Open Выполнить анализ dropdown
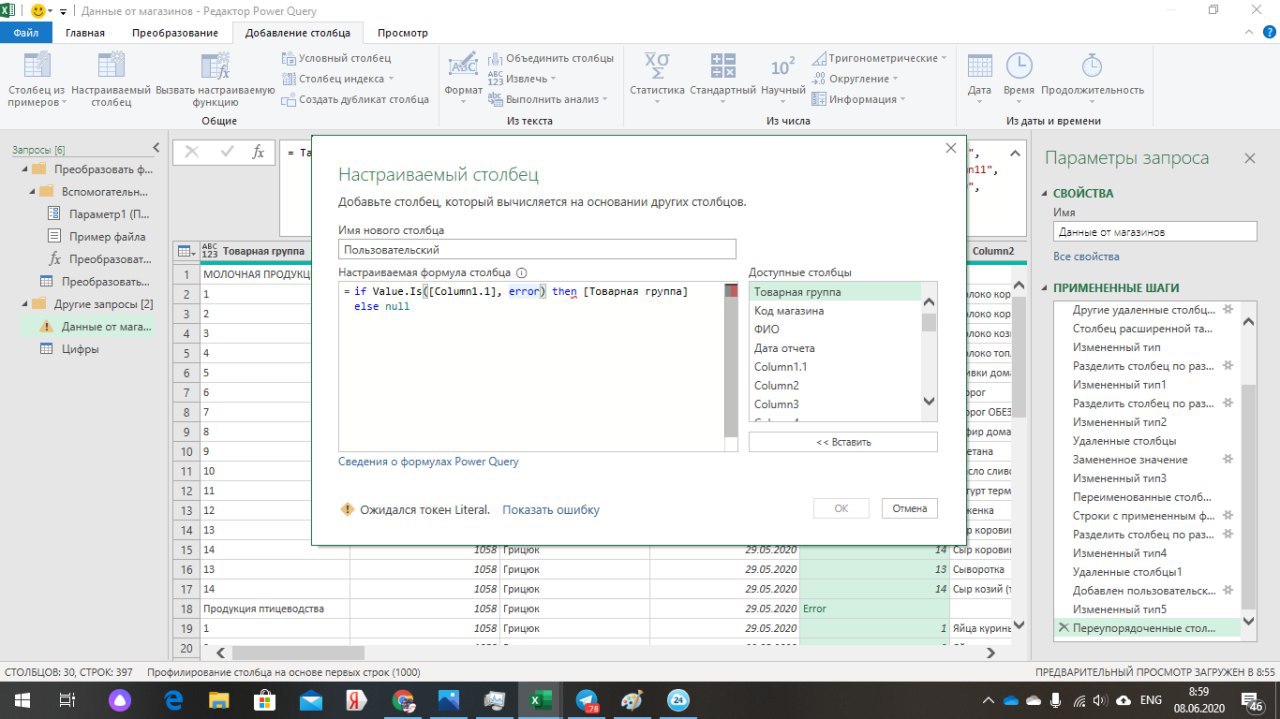 (549, 99)
